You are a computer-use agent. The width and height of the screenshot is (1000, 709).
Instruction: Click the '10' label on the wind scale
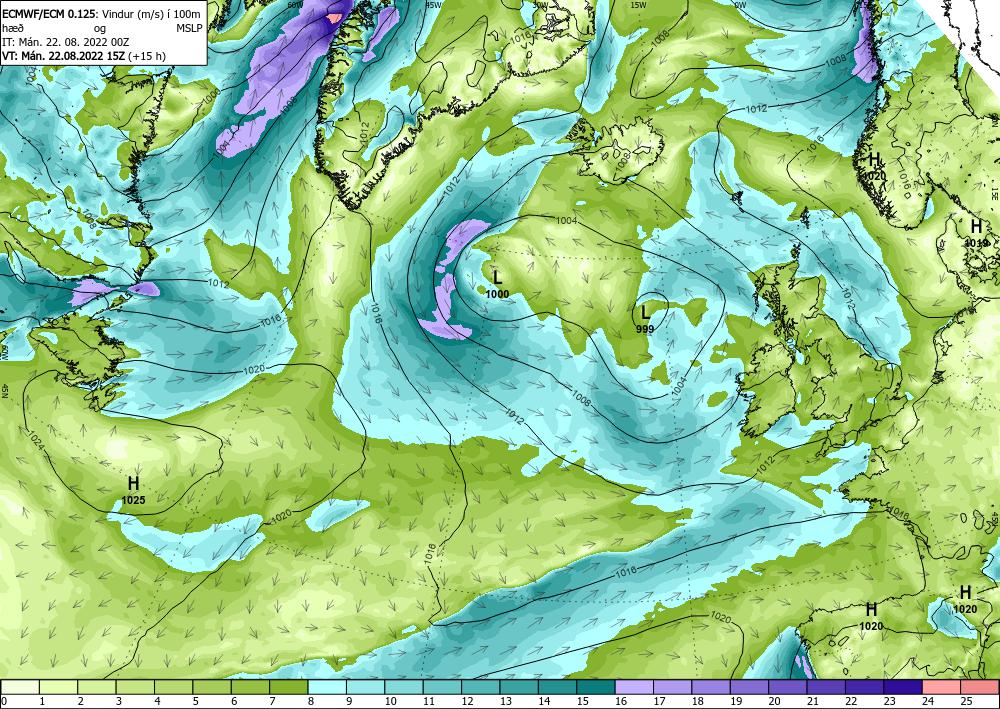(x=390, y=702)
